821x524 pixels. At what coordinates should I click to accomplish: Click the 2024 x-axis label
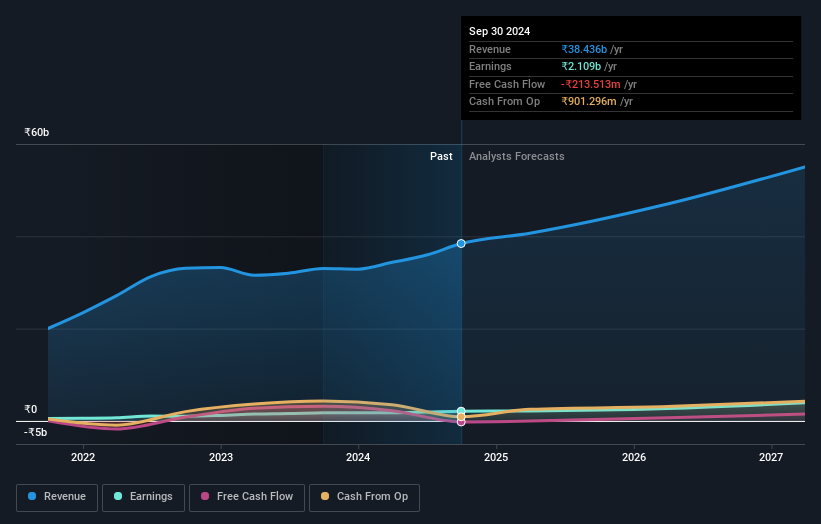point(358,458)
